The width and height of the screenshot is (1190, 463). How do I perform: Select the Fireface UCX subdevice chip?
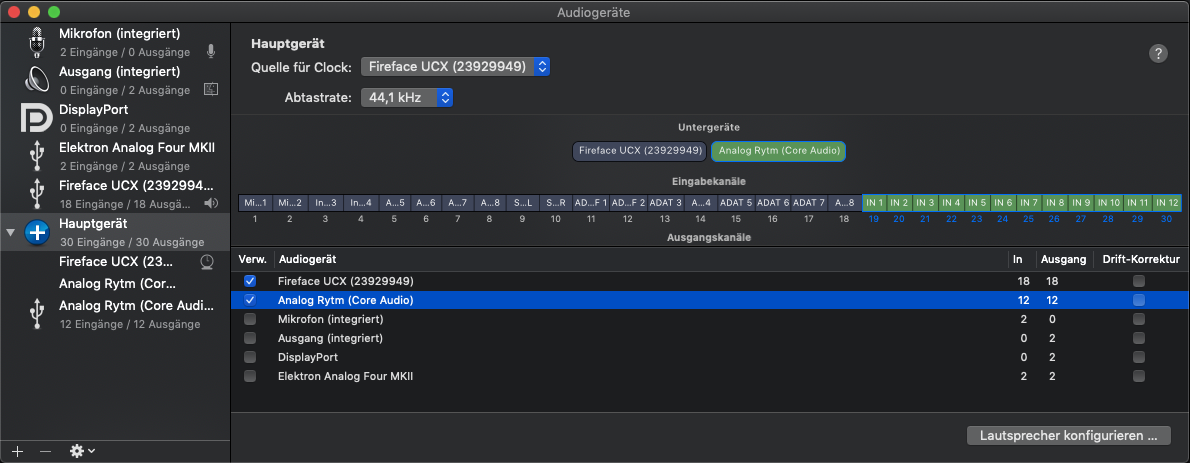(639, 151)
